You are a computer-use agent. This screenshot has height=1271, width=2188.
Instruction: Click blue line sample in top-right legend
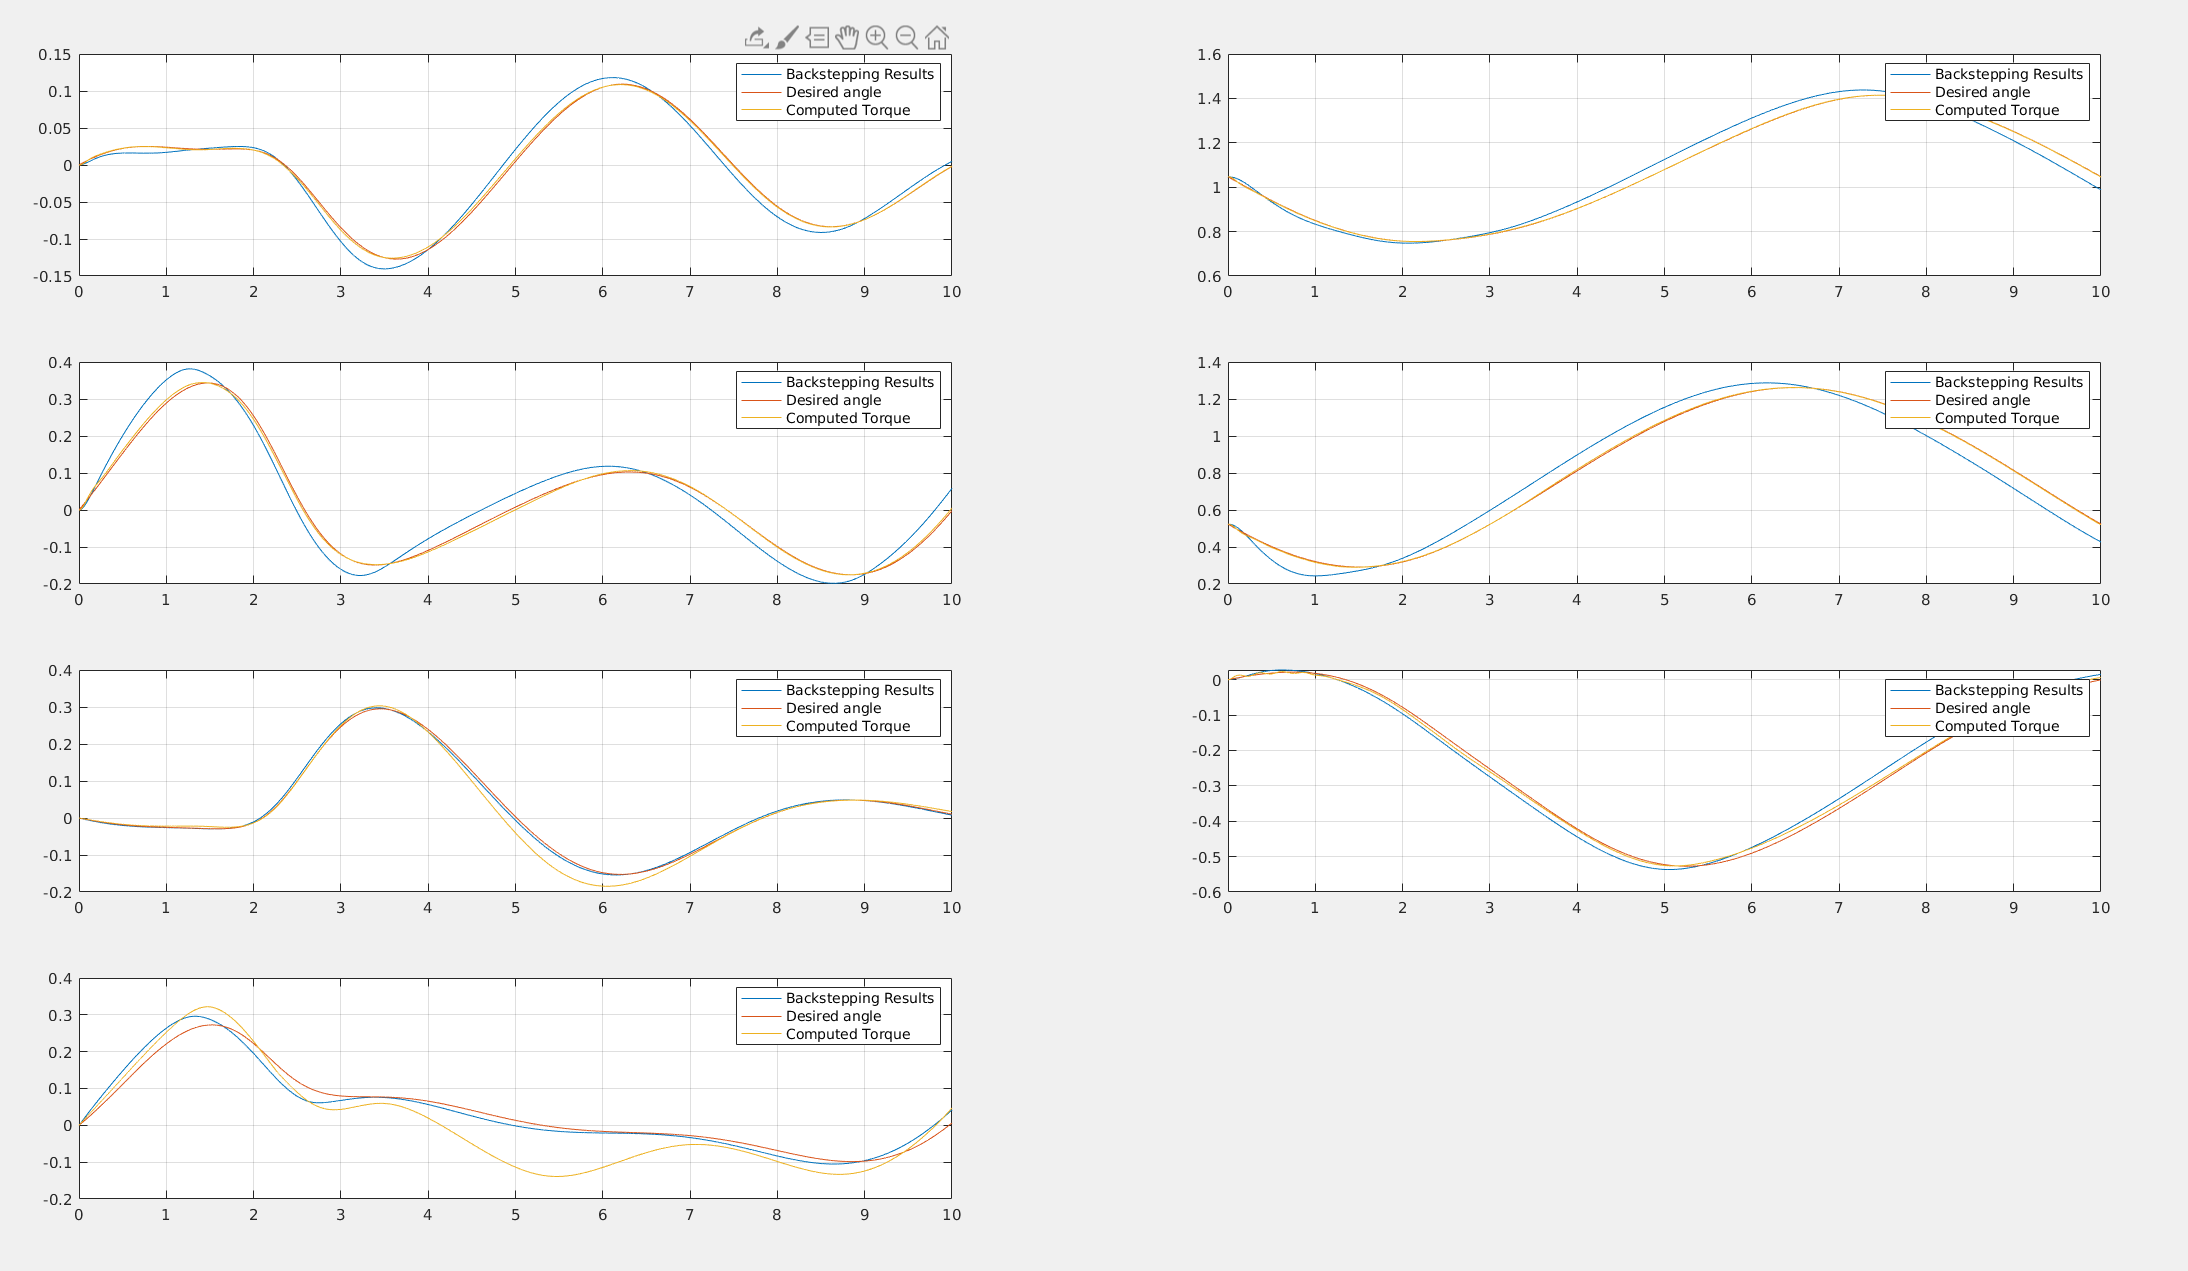(x=1909, y=74)
